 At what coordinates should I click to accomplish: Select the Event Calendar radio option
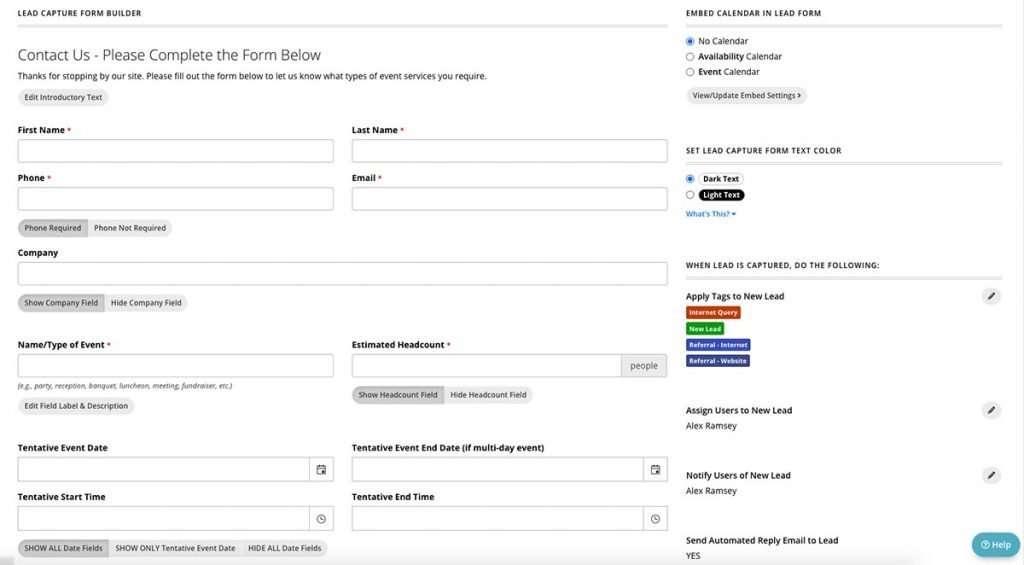pyautogui.click(x=690, y=72)
